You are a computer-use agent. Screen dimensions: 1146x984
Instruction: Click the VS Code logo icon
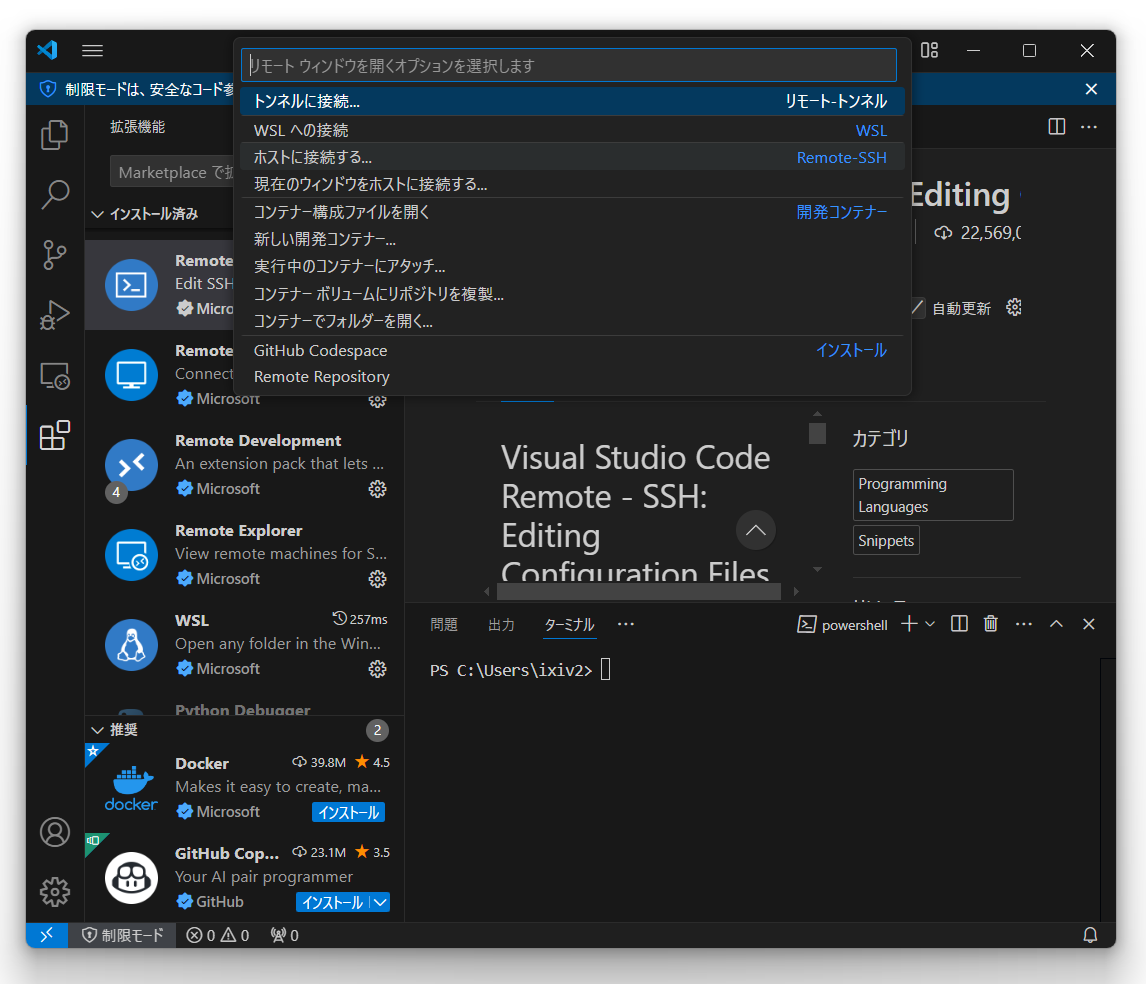pyautogui.click(x=48, y=50)
